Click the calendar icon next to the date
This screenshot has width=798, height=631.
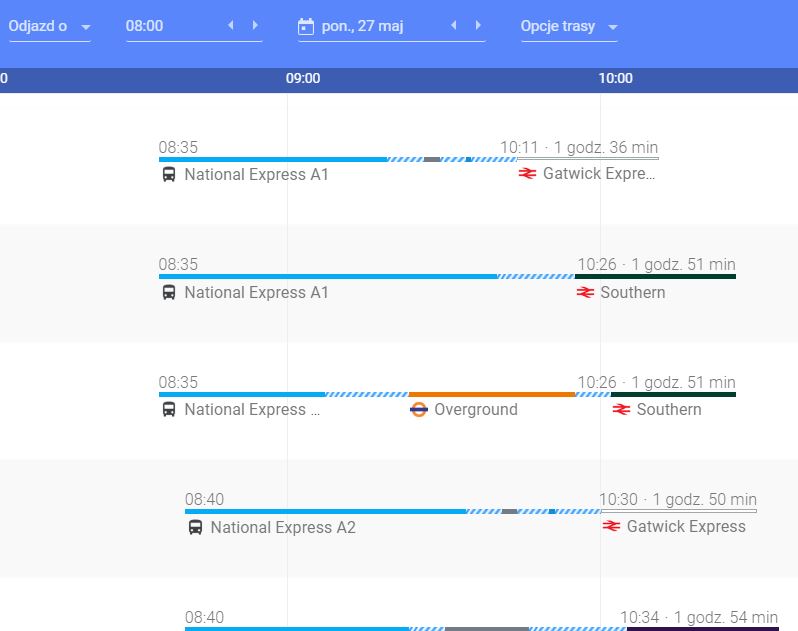pyautogui.click(x=305, y=26)
